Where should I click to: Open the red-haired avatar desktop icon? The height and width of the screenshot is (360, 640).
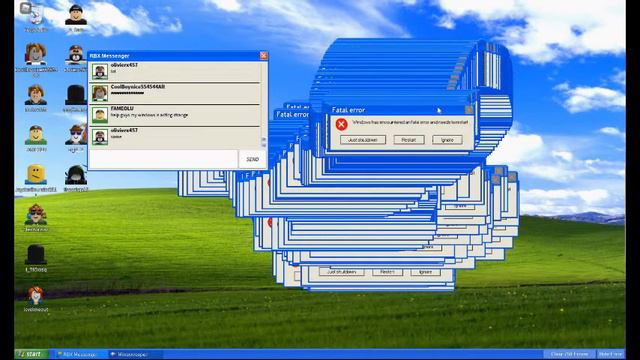36,297
